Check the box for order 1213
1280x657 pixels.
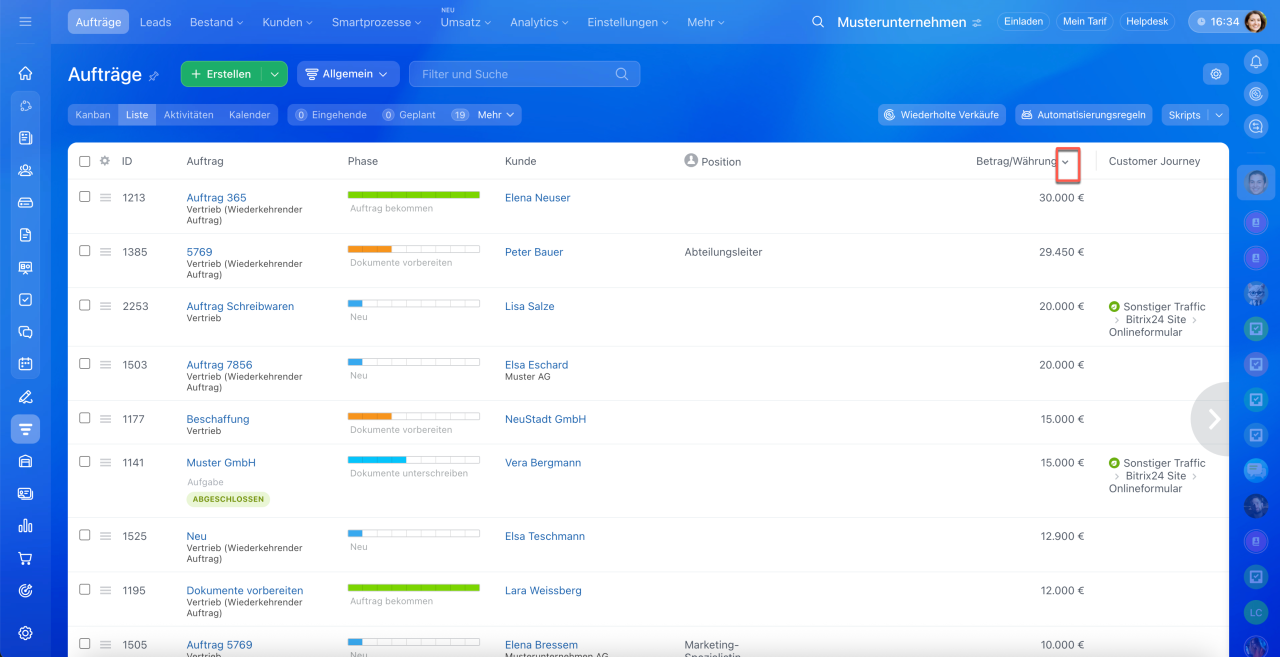pos(85,197)
